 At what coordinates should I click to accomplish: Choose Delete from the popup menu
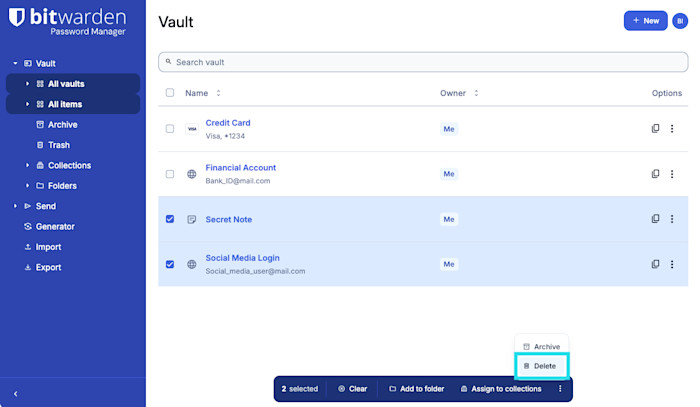coord(542,366)
